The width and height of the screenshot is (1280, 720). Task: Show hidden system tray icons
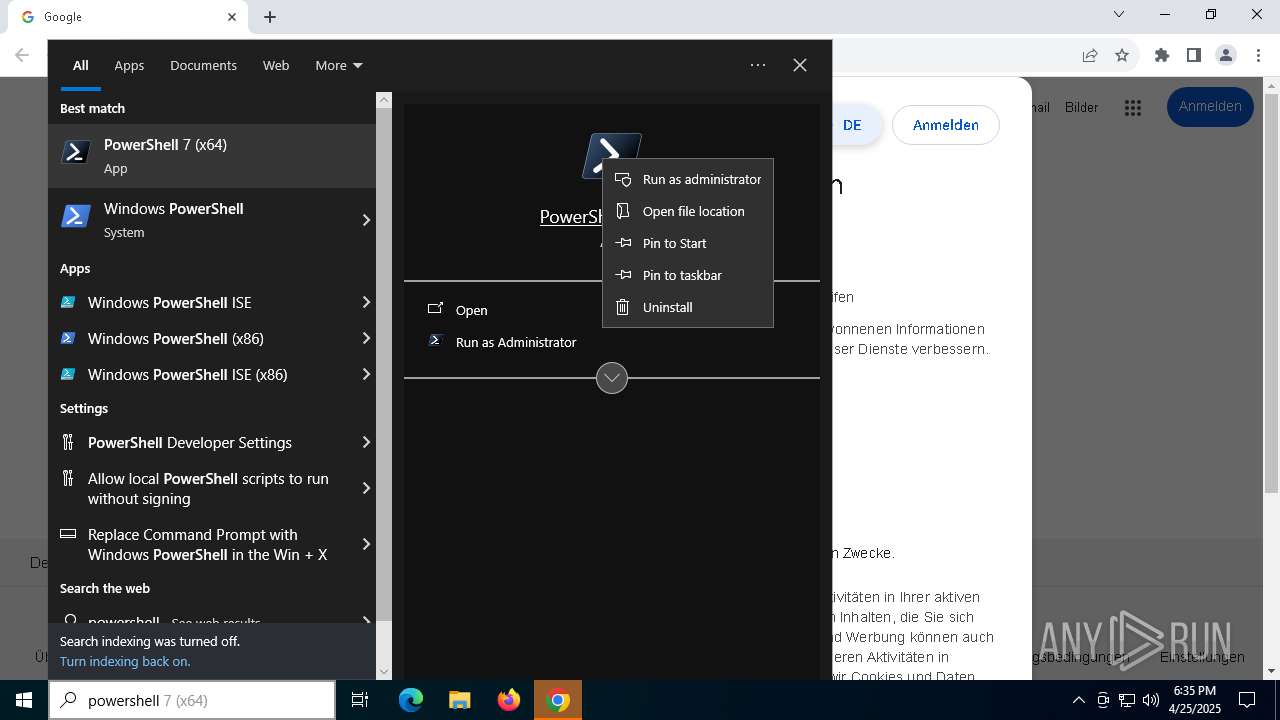1078,700
